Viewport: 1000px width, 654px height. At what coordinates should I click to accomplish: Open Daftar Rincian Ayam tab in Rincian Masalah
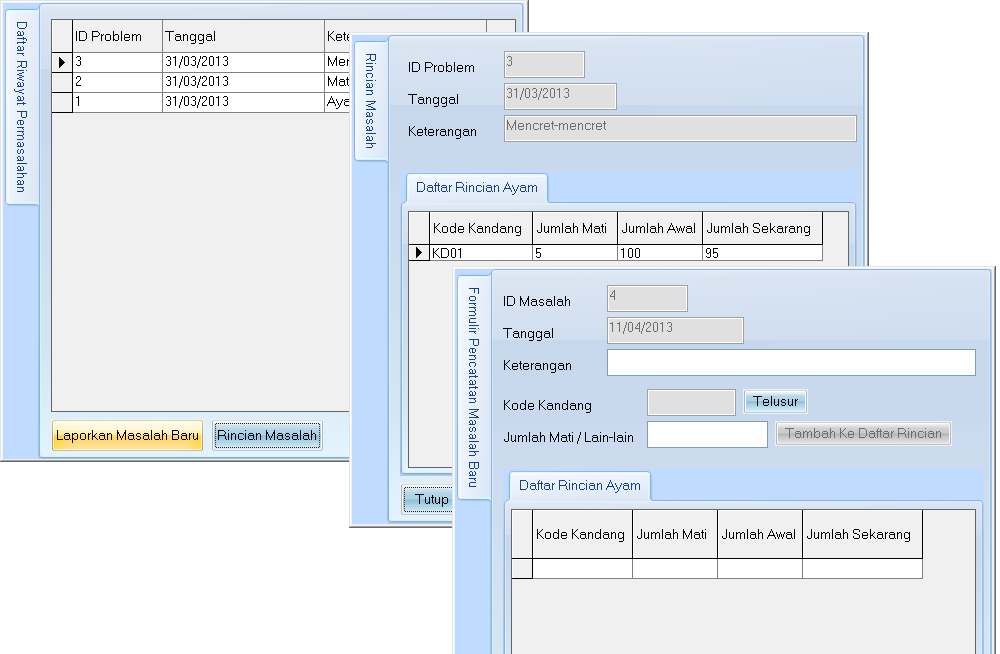tap(476, 188)
